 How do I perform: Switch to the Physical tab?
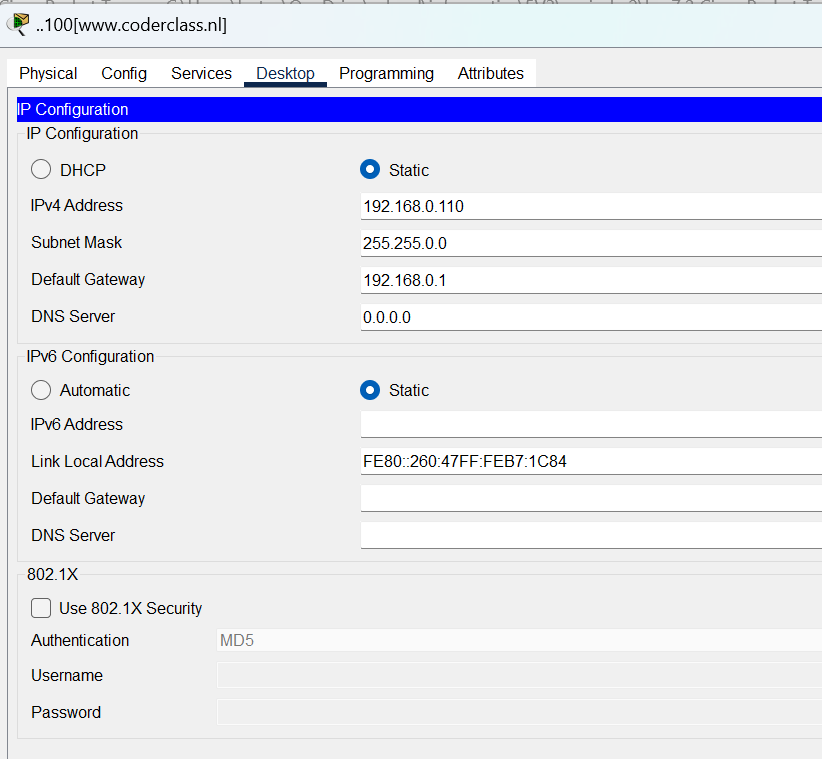pos(47,73)
